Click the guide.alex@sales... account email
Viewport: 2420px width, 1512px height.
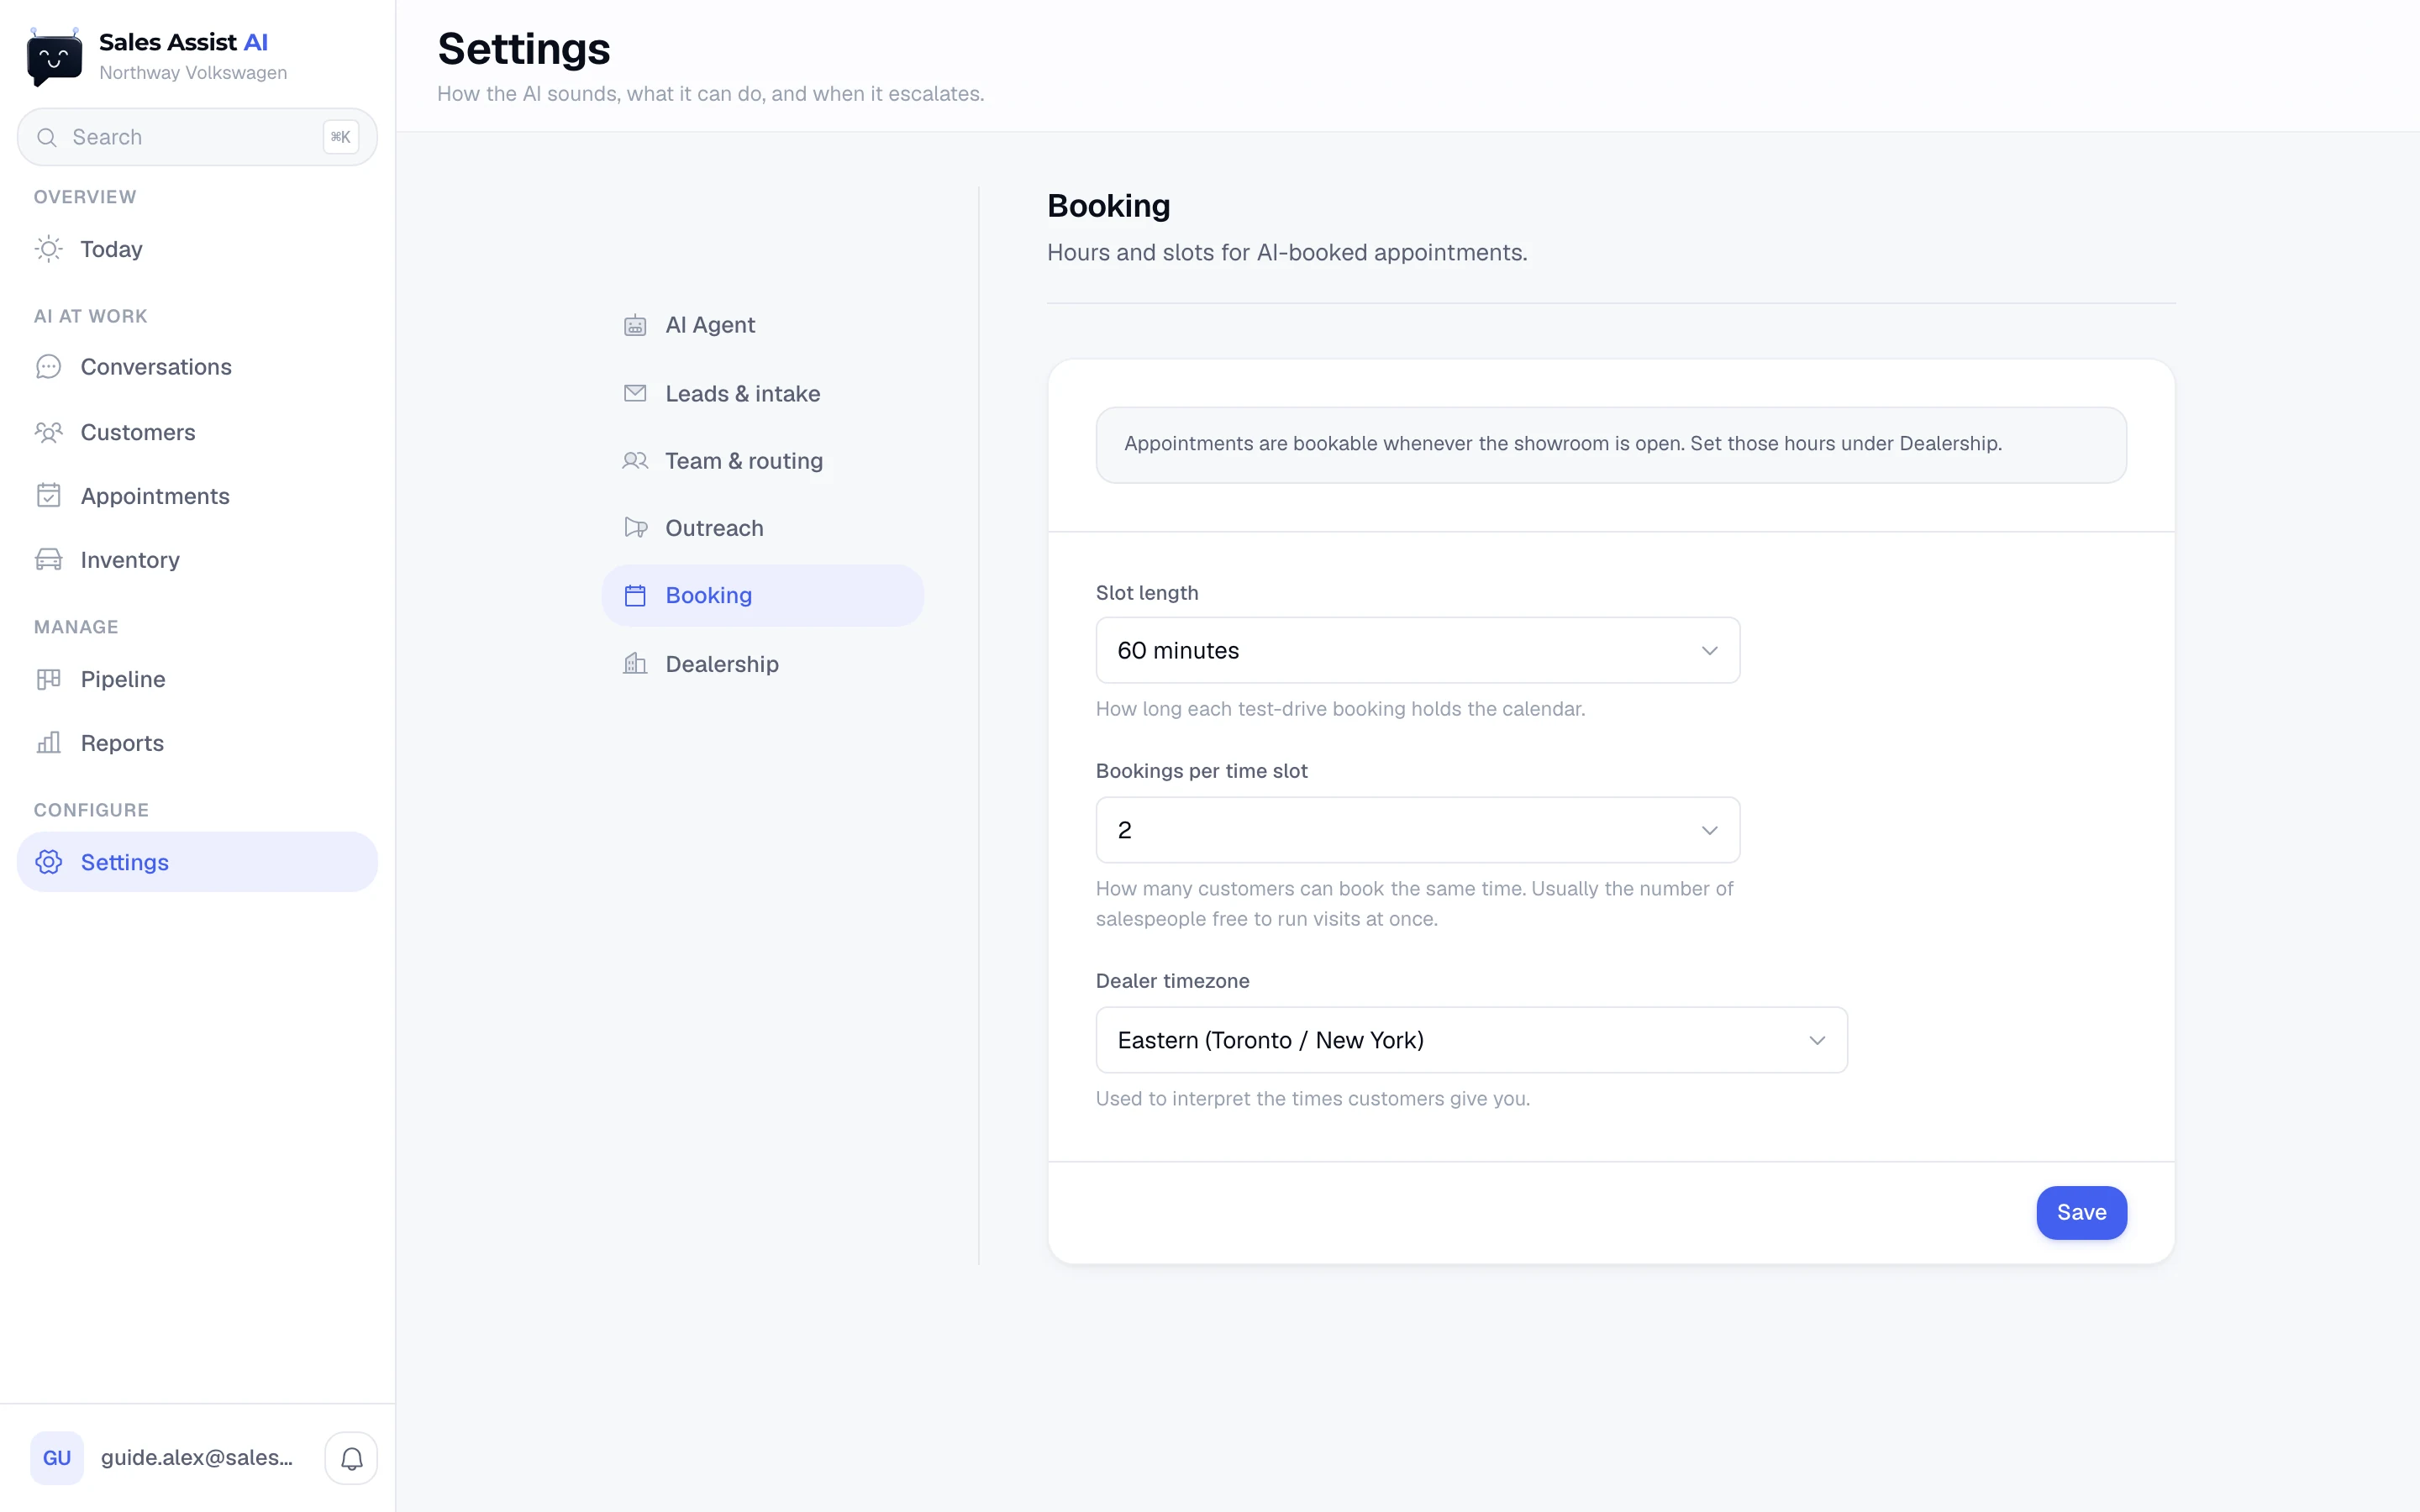point(197,1458)
